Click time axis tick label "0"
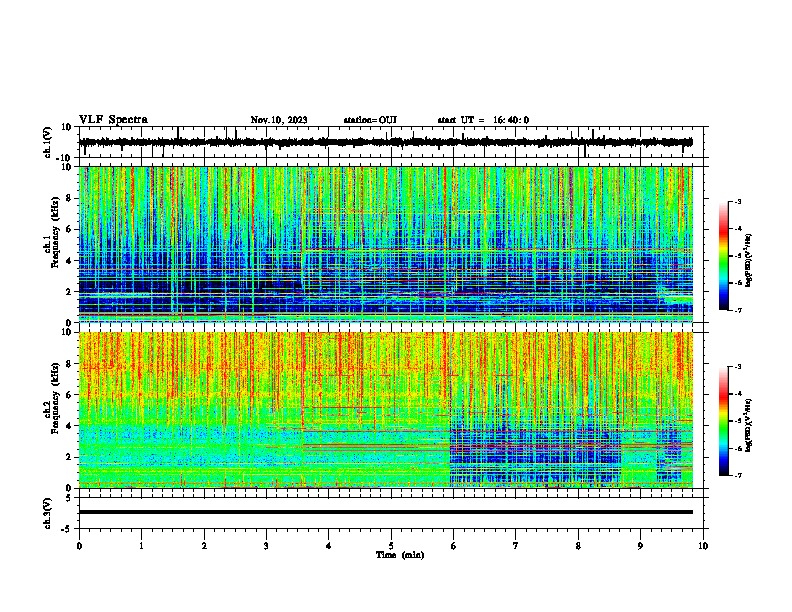Image resolution: width=792 pixels, height=612 pixels. (x=79, y=546)
